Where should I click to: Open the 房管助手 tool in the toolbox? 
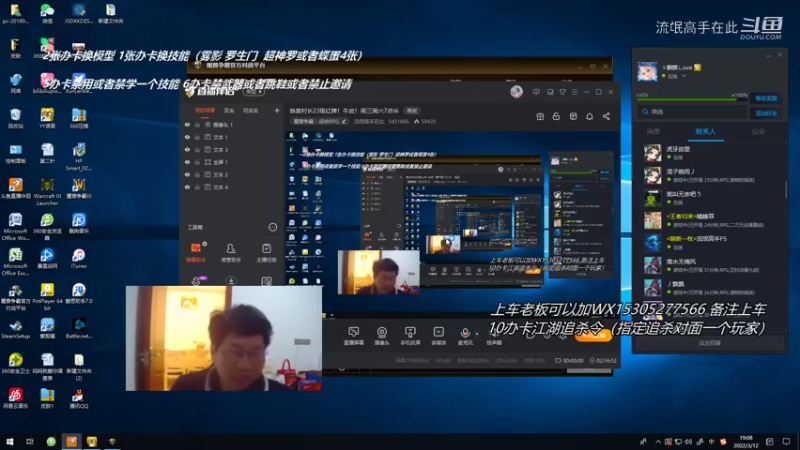click(x=231, y=253)
